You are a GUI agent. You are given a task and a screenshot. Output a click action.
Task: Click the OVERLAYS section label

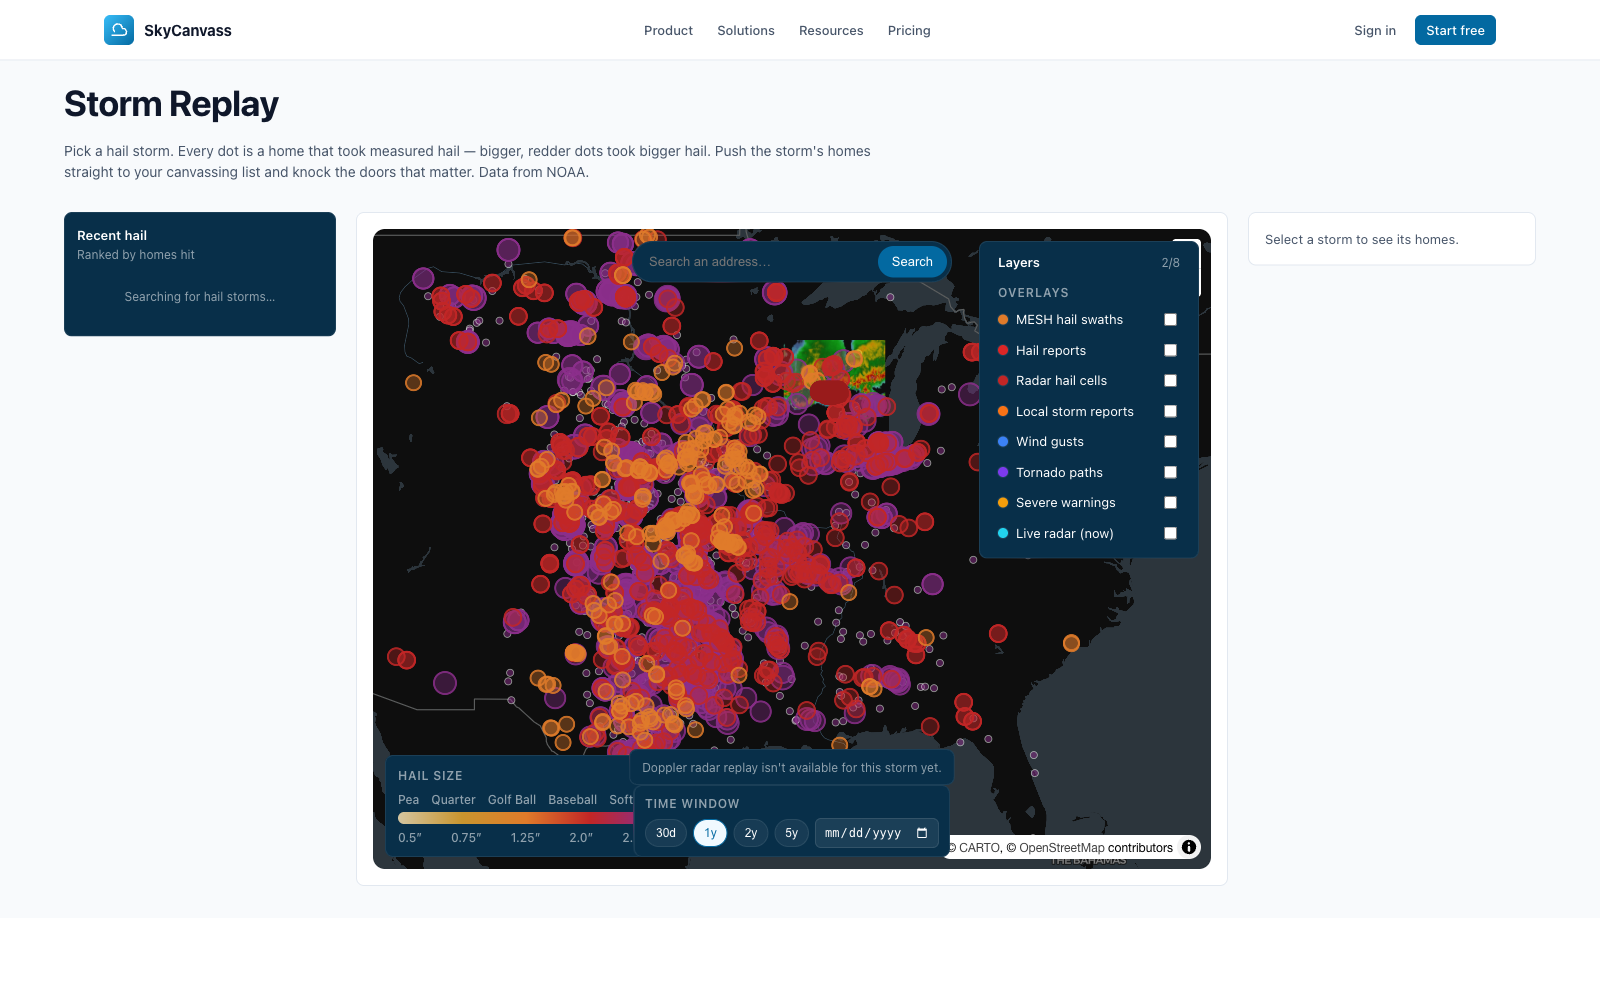coord(1033,293)
